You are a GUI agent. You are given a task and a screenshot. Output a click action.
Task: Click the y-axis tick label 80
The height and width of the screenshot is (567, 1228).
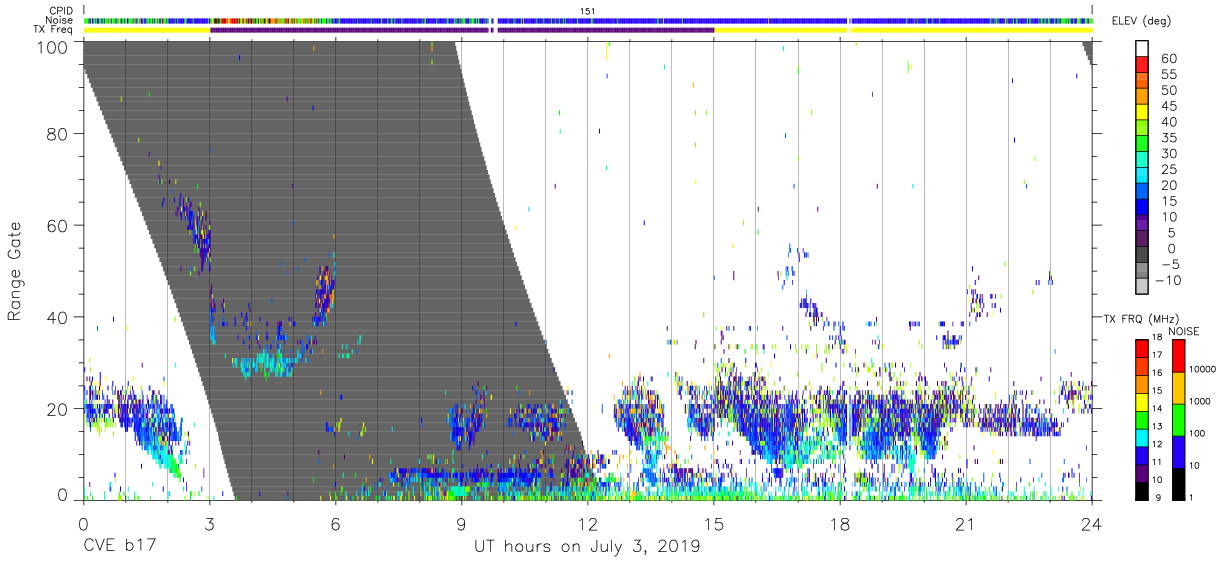pyautogui.click(x=57, y=133)
